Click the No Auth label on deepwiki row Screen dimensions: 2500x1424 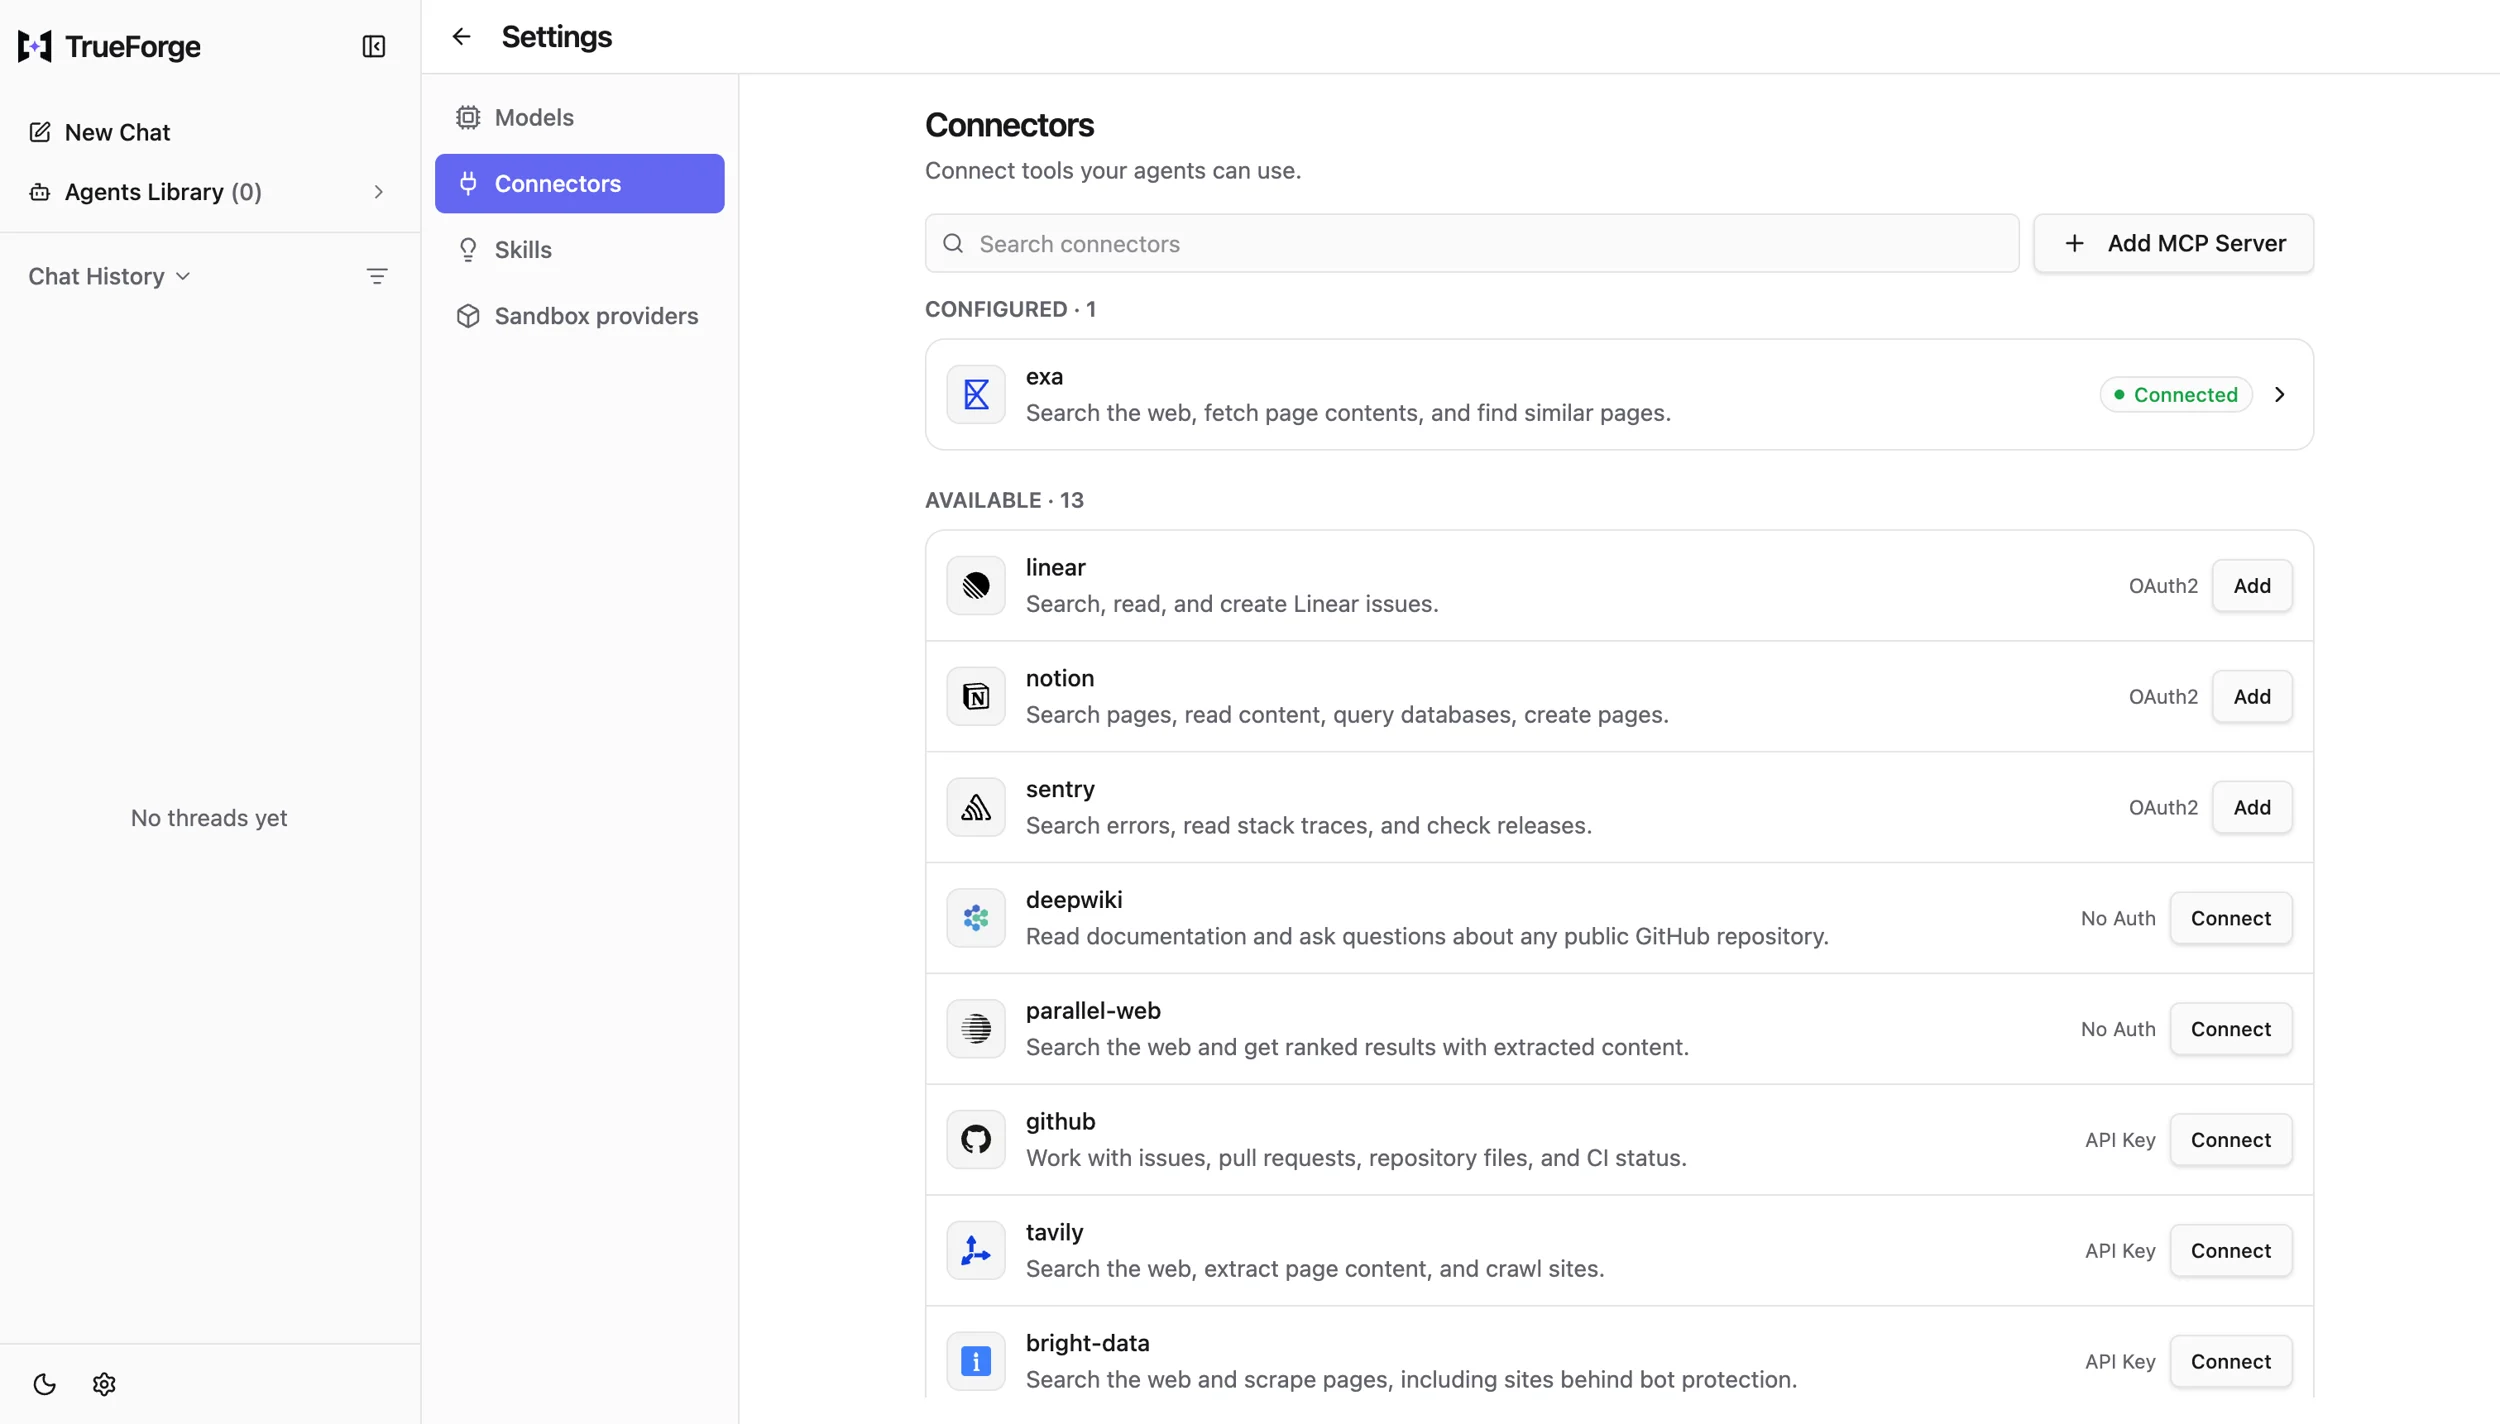pos(2118,918)
